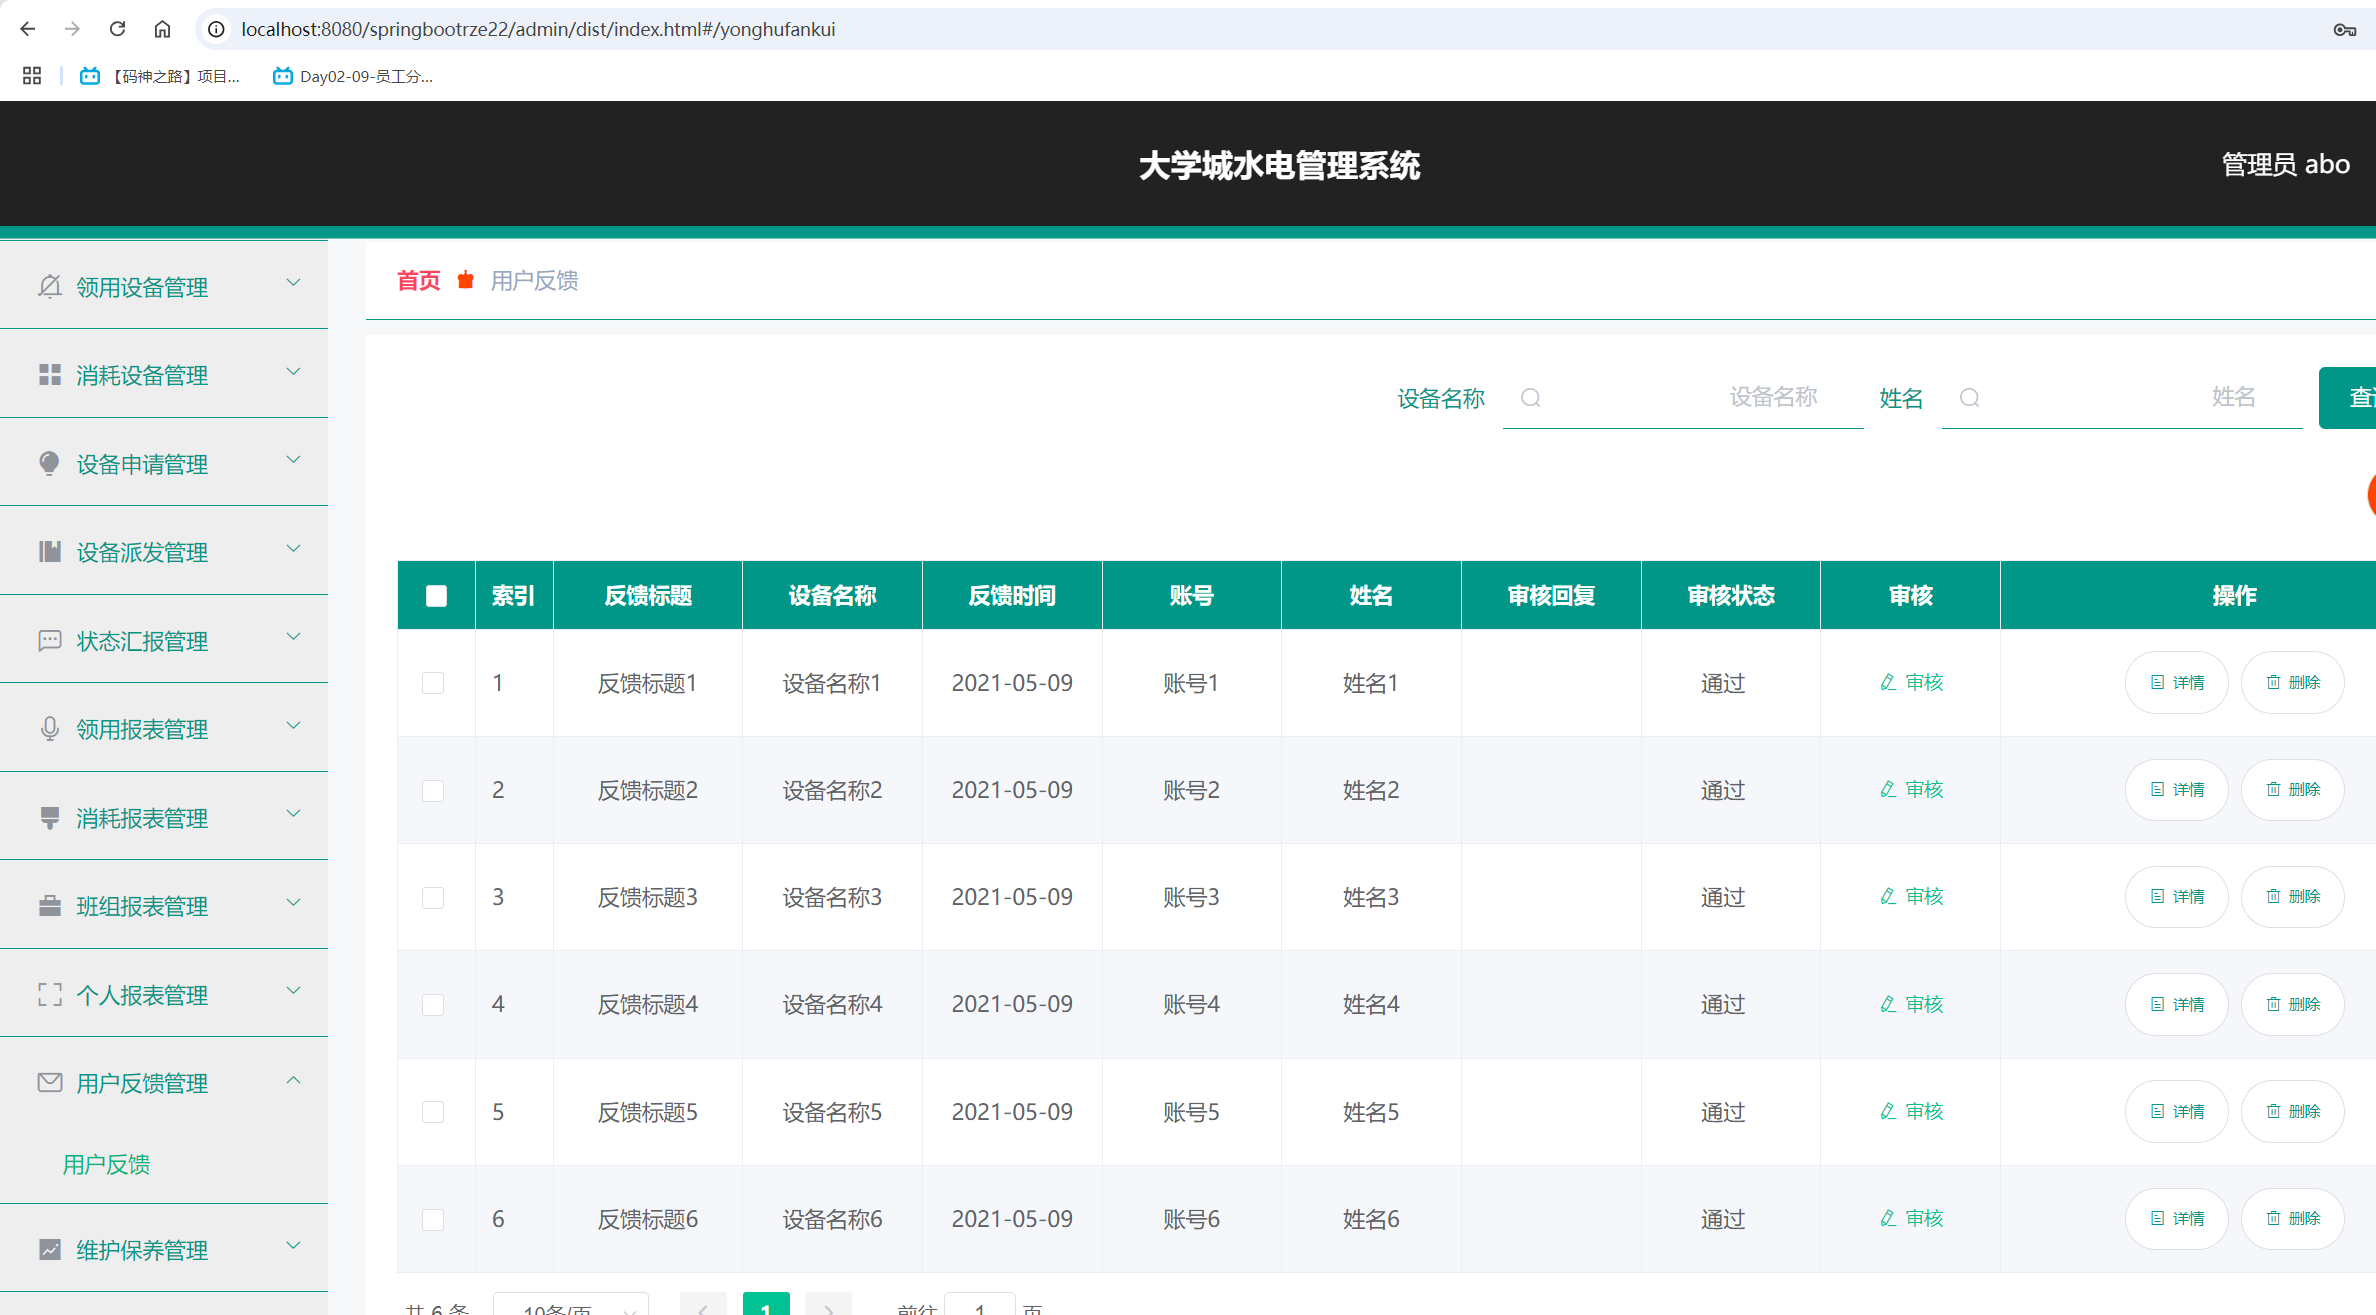
Task: Click 详情 button for row 6
Action: click(2176, 1218)
